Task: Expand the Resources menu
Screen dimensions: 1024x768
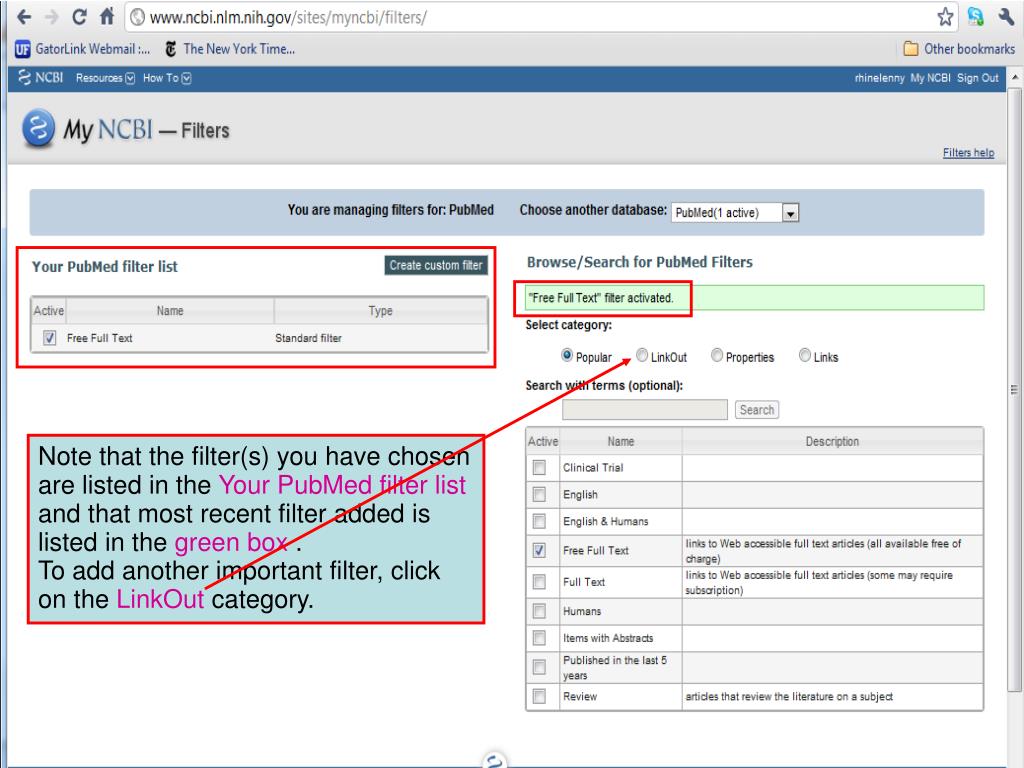Action: click(105, 78)
